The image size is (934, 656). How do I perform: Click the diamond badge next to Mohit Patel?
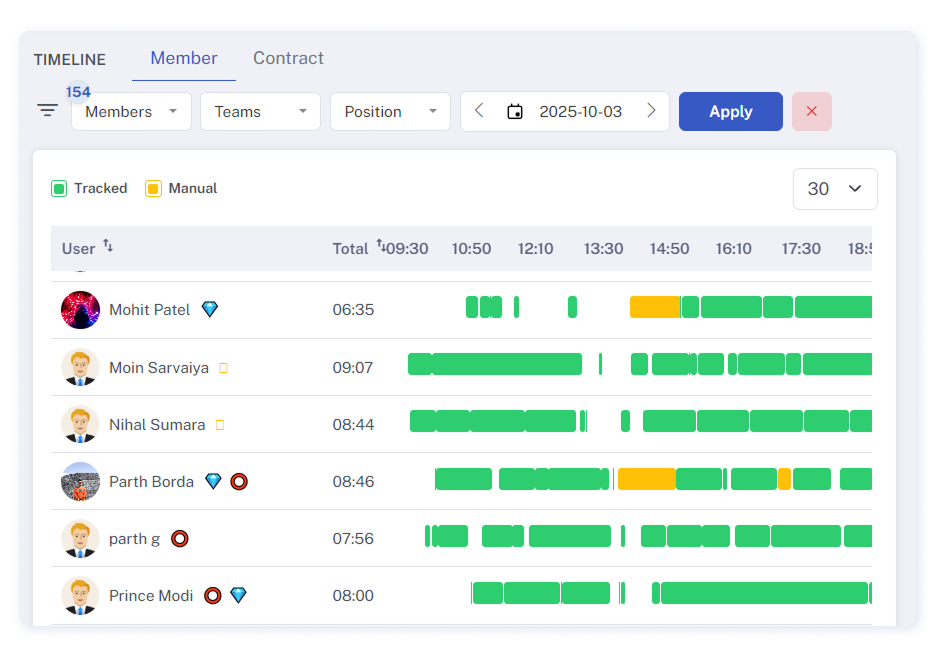pos(209,310)
